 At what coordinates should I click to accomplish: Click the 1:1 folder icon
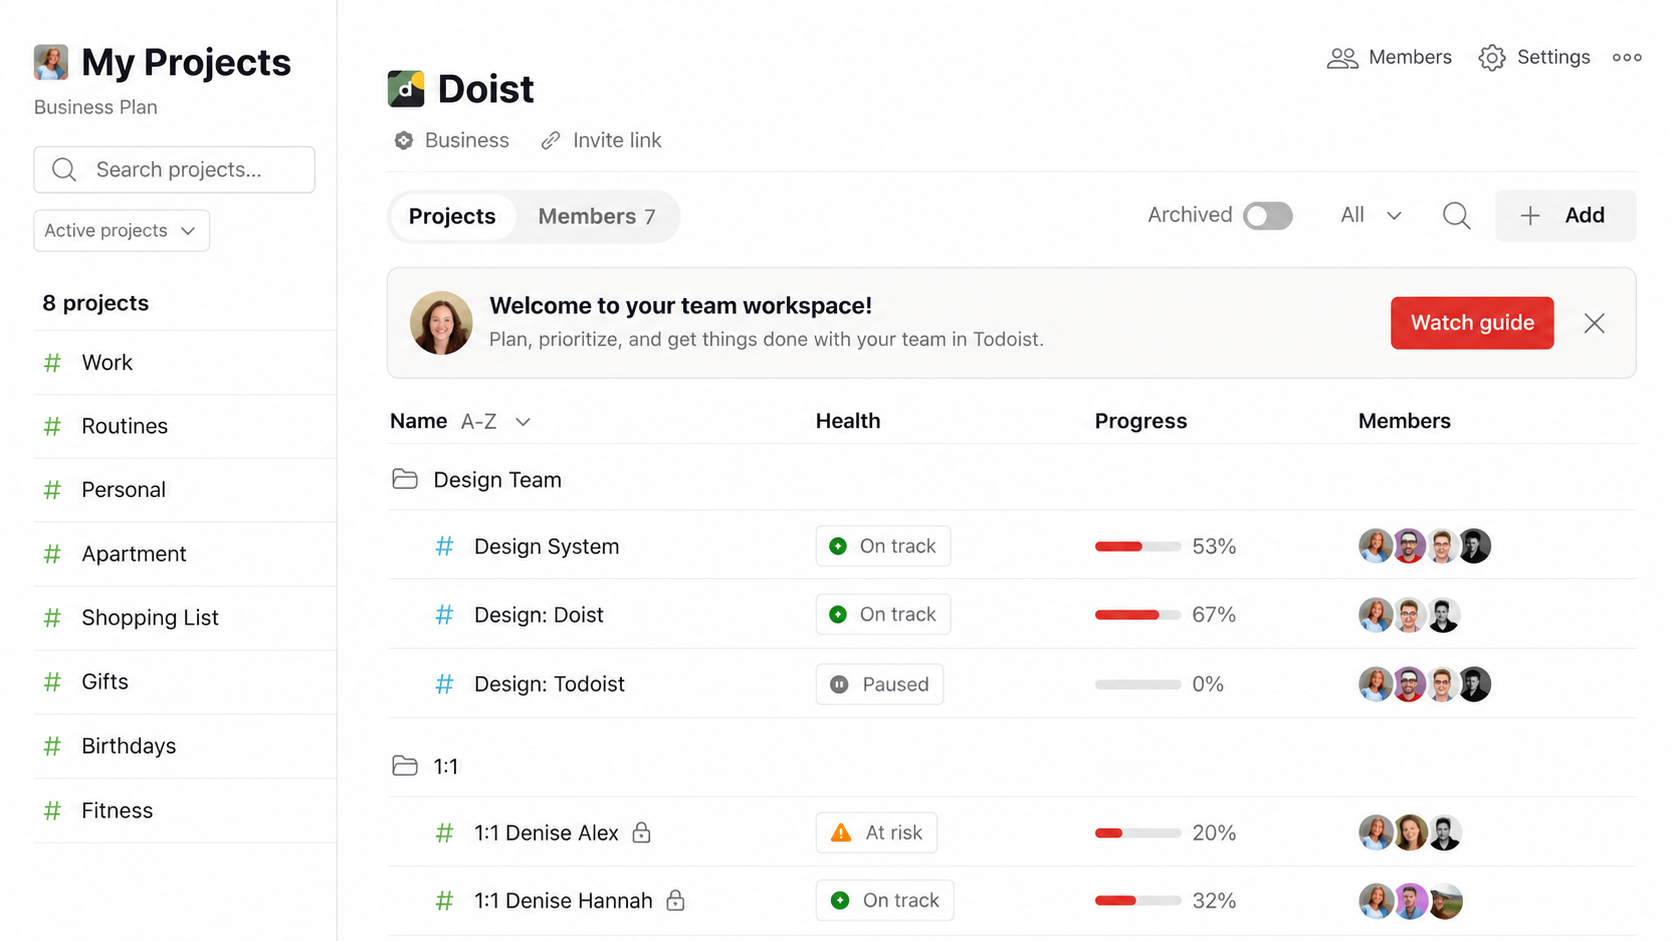click(405, 766)
